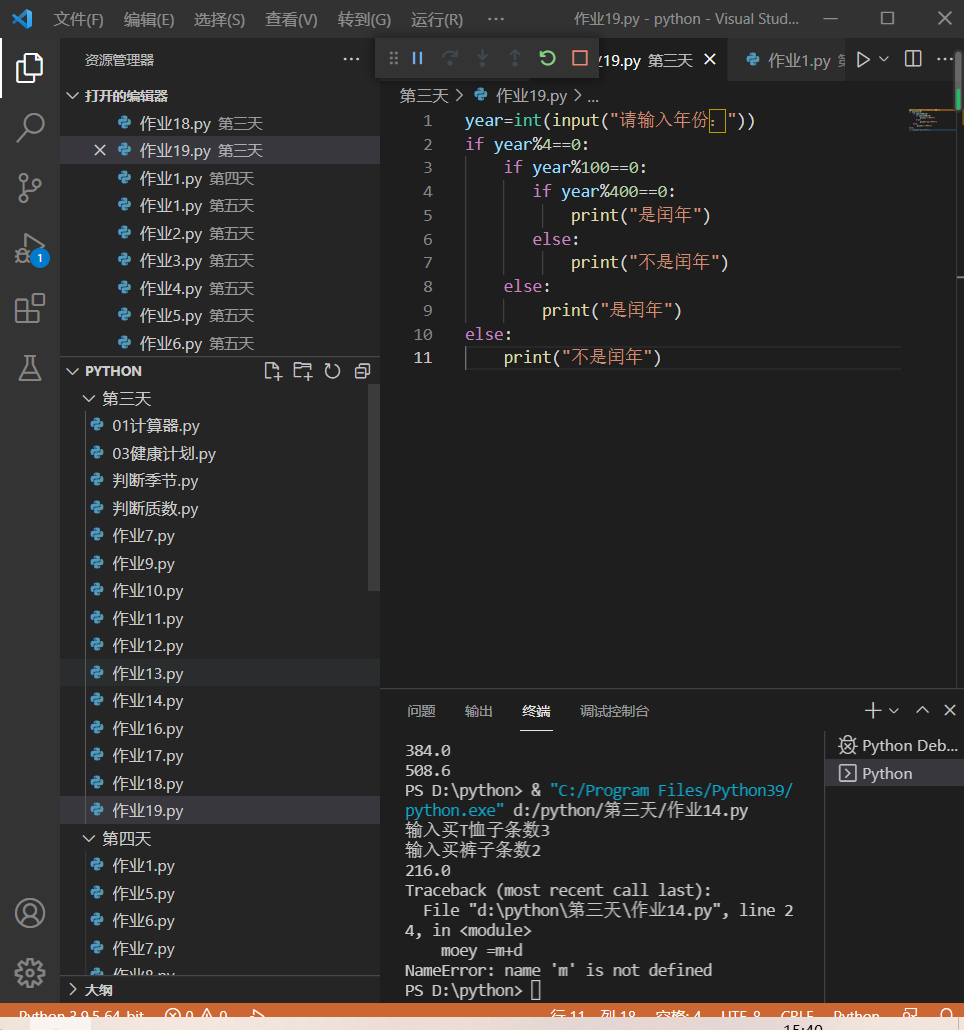
Task: Show more menu bar items ellipsis
Action: [496, 19]
